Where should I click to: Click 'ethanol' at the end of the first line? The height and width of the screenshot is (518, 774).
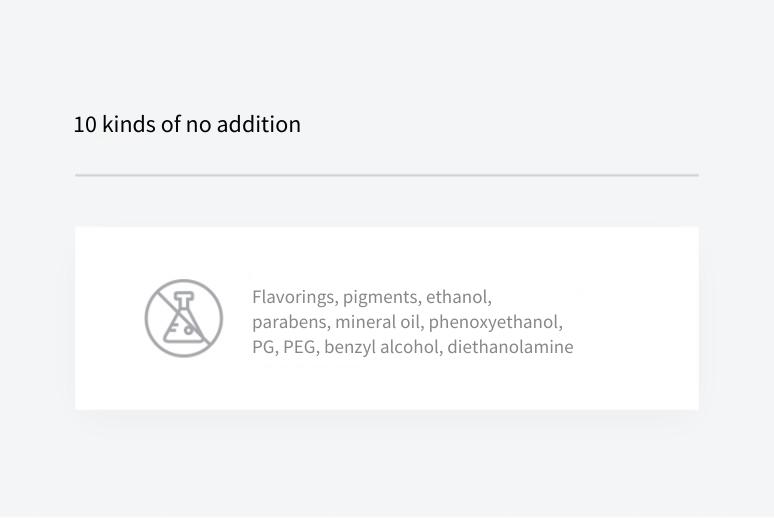pos(457,297)
